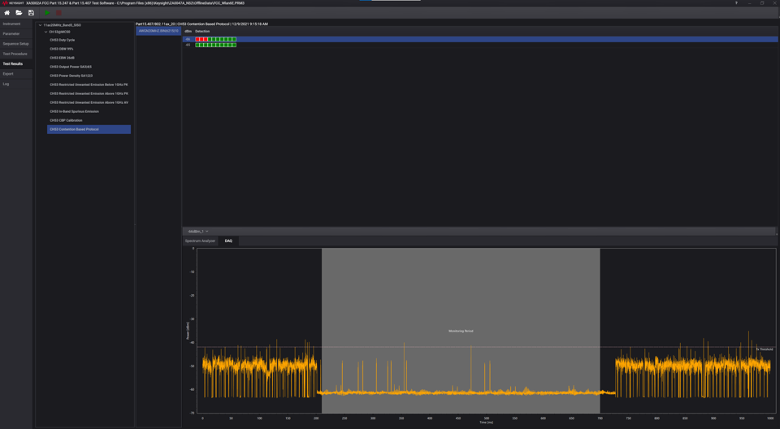Collapse the CH 53 channel tree node
Screen dimensions: 780x430
[45, 32]
